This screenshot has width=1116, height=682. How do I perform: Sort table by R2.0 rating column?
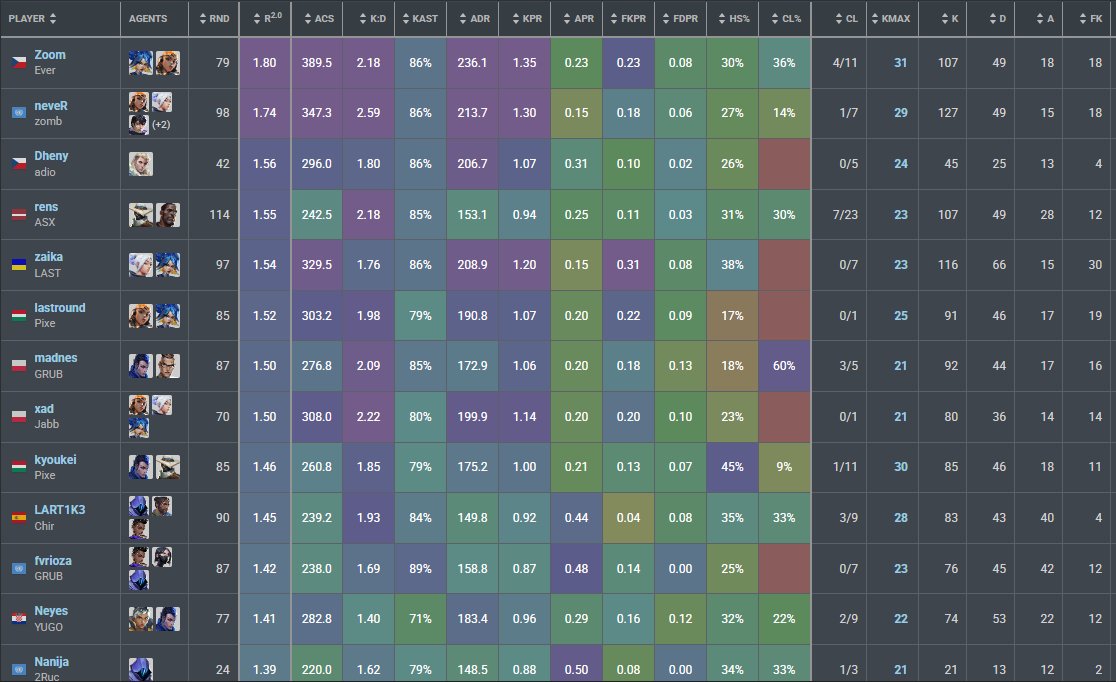[268, 19]
